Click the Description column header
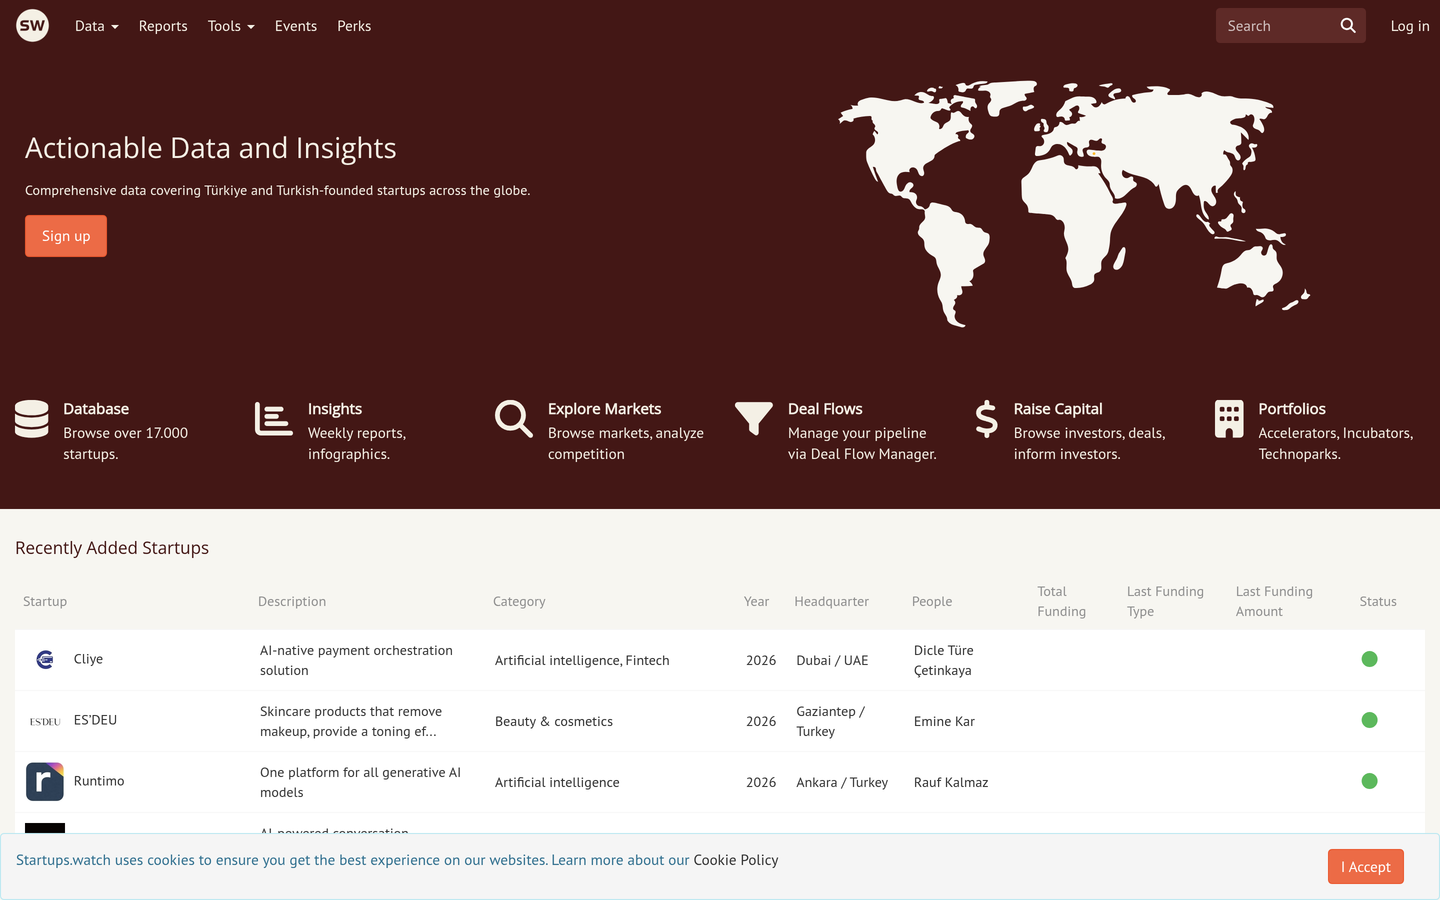The width and height of the screenshot is (1440, 900). click(292, 601)
